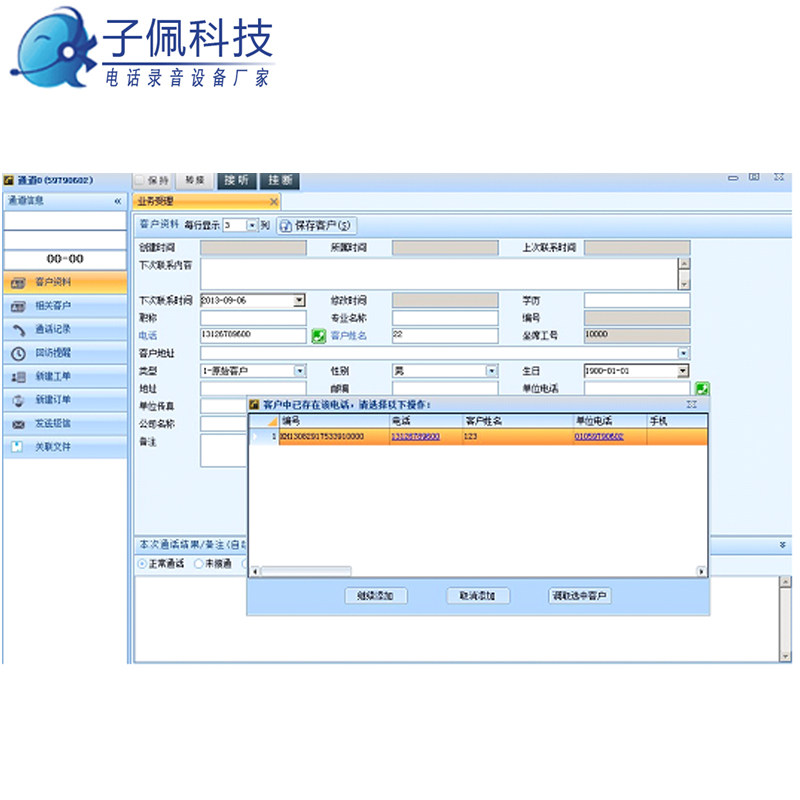This screenshot has height=800, width=800.
Task: Select the 正常通话 radio button
Action: click(x=142, y=564)
